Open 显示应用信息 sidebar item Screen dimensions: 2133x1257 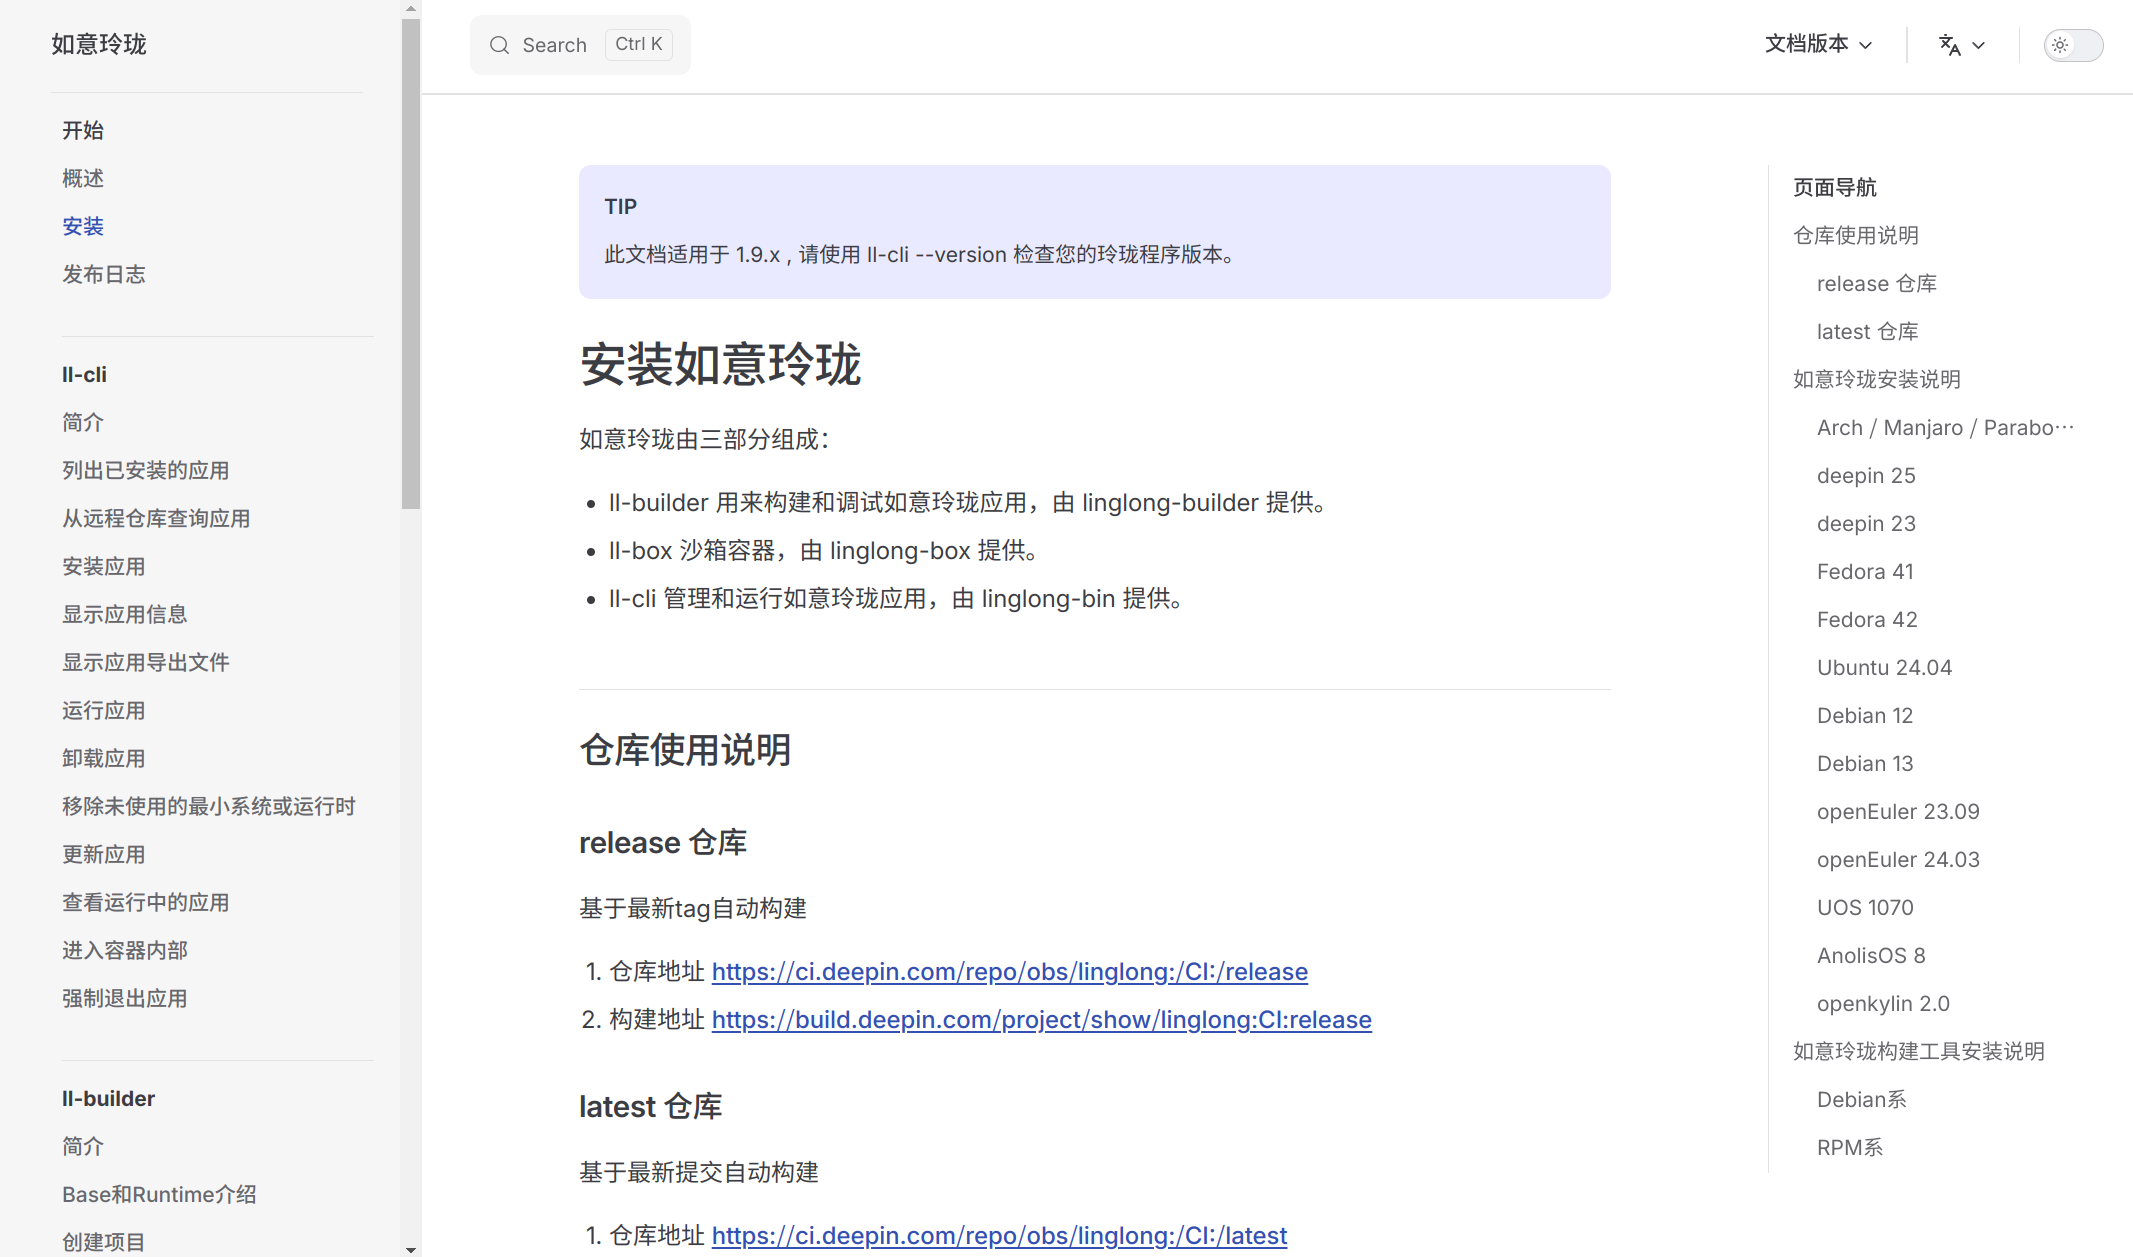tap(125, 614)
